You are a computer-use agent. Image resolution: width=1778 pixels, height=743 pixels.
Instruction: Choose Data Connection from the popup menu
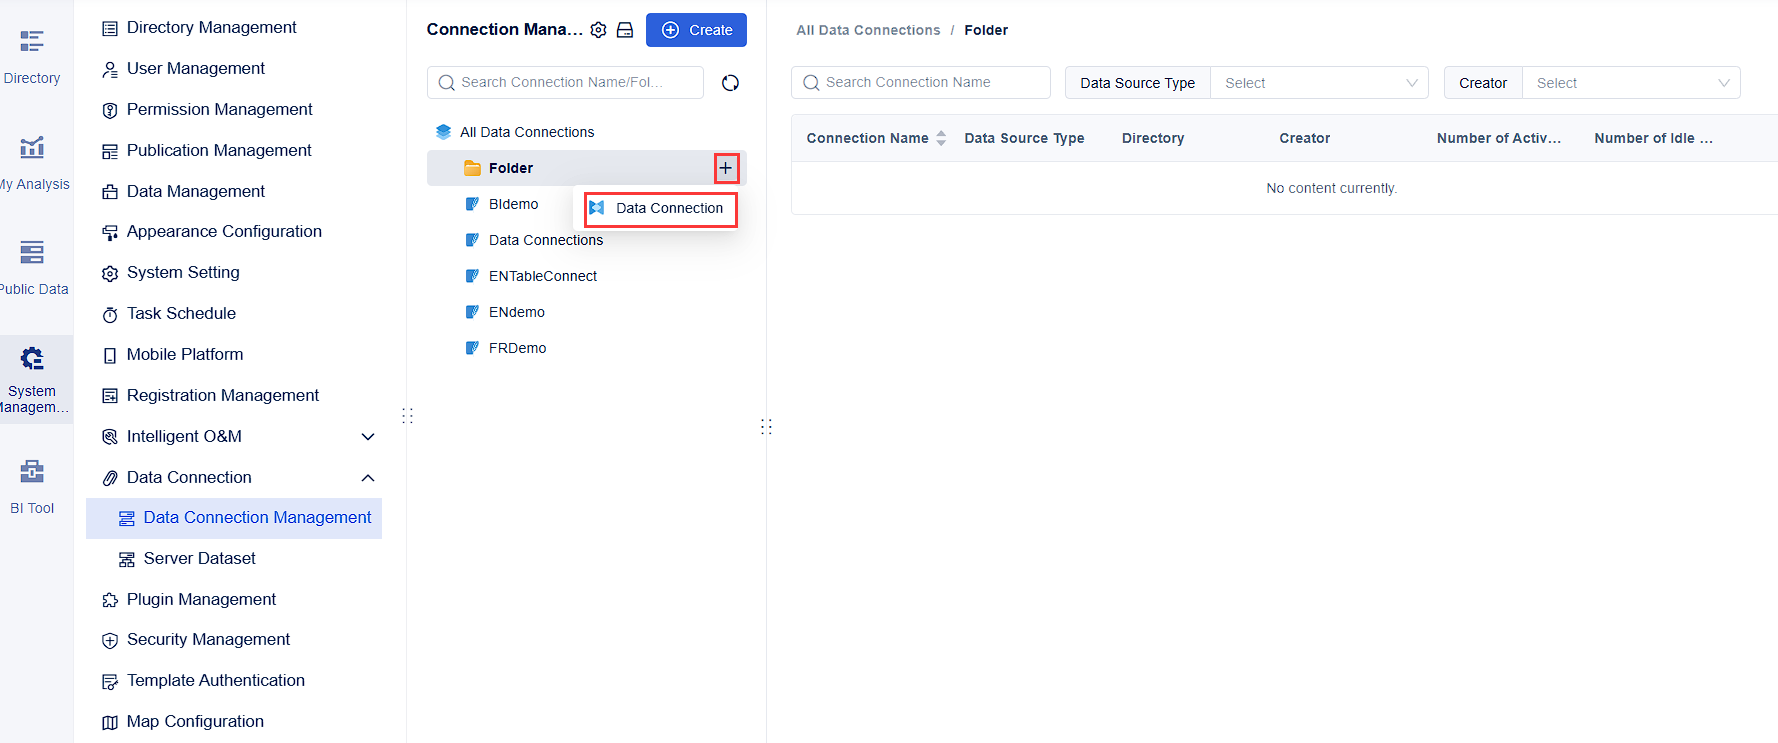pyautogui.click(x=661, y=208)
